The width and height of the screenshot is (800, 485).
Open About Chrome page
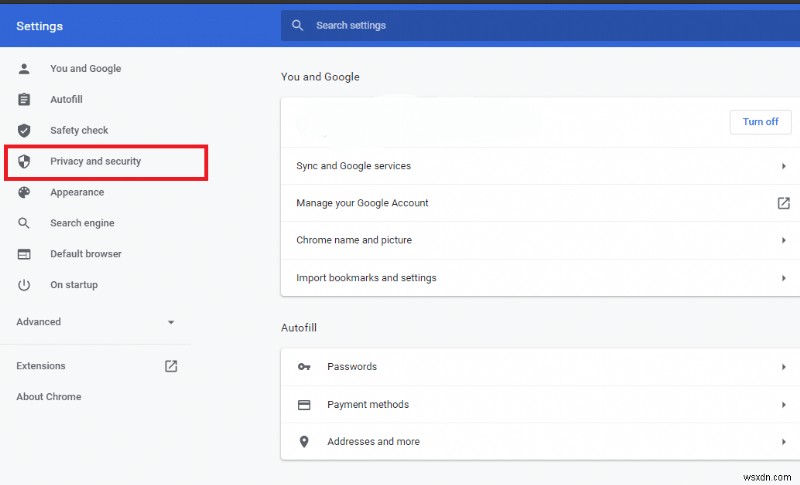coord(49,397)
